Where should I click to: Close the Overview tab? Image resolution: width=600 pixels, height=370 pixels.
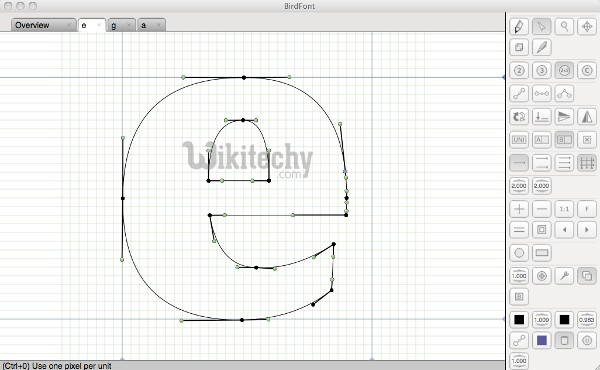69,25
